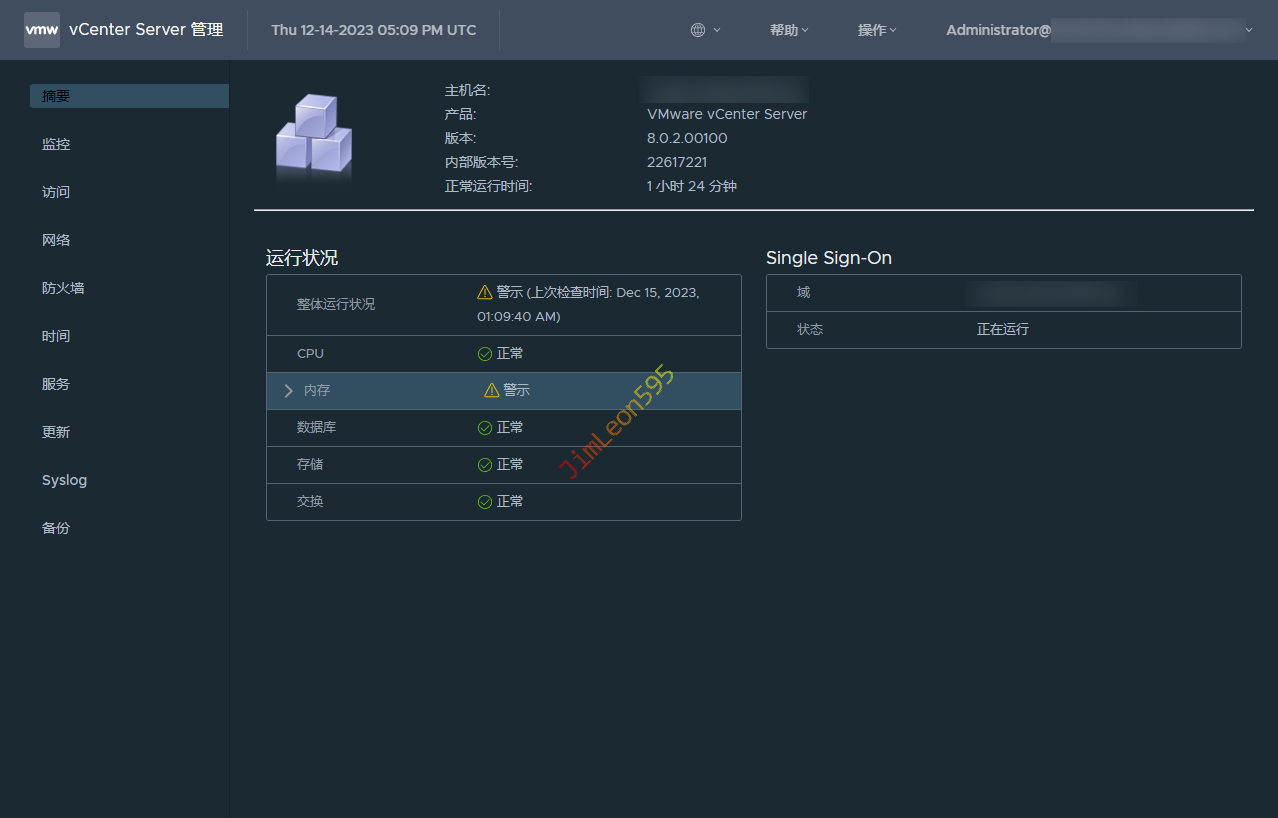Image resolution: width=1278 pixels, height=818 pixels.
Task: Click the database green check icon
Action: (485, 428)
